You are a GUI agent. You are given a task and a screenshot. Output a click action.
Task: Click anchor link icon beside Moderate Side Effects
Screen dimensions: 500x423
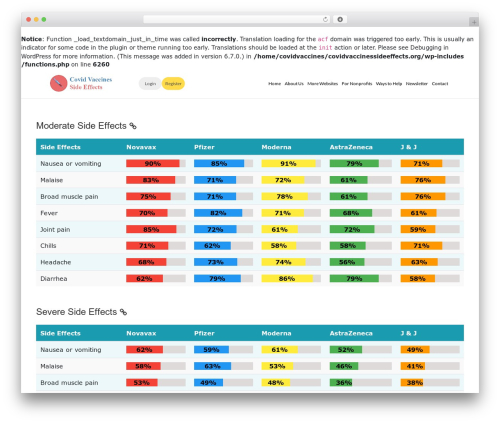pos(133,126)
